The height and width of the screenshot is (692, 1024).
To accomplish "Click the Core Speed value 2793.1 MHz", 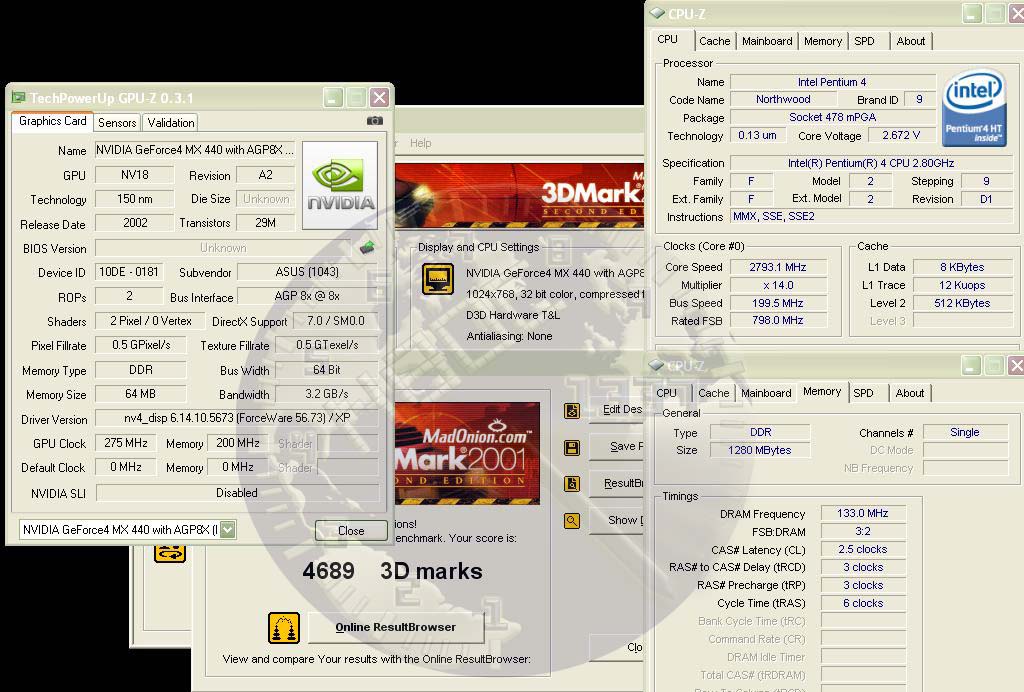I will click(x=778, y=267).
